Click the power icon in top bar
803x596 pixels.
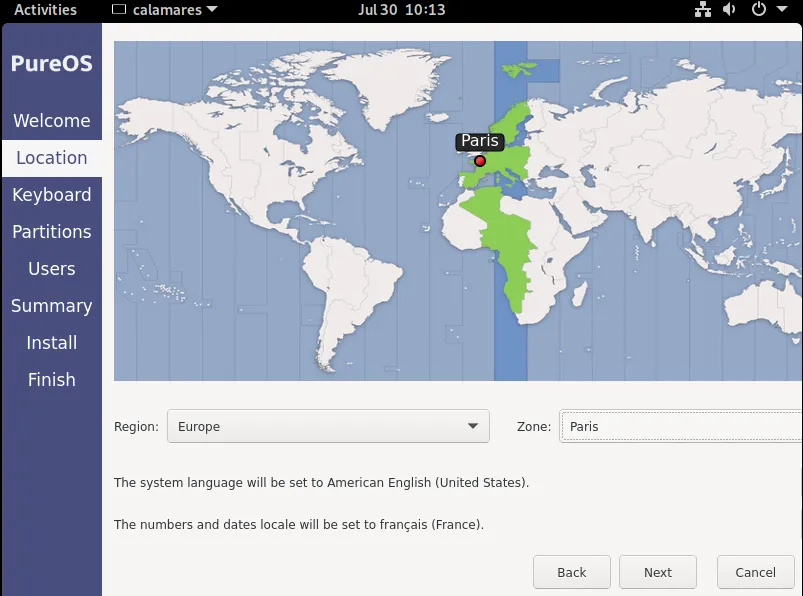[758, 10]
